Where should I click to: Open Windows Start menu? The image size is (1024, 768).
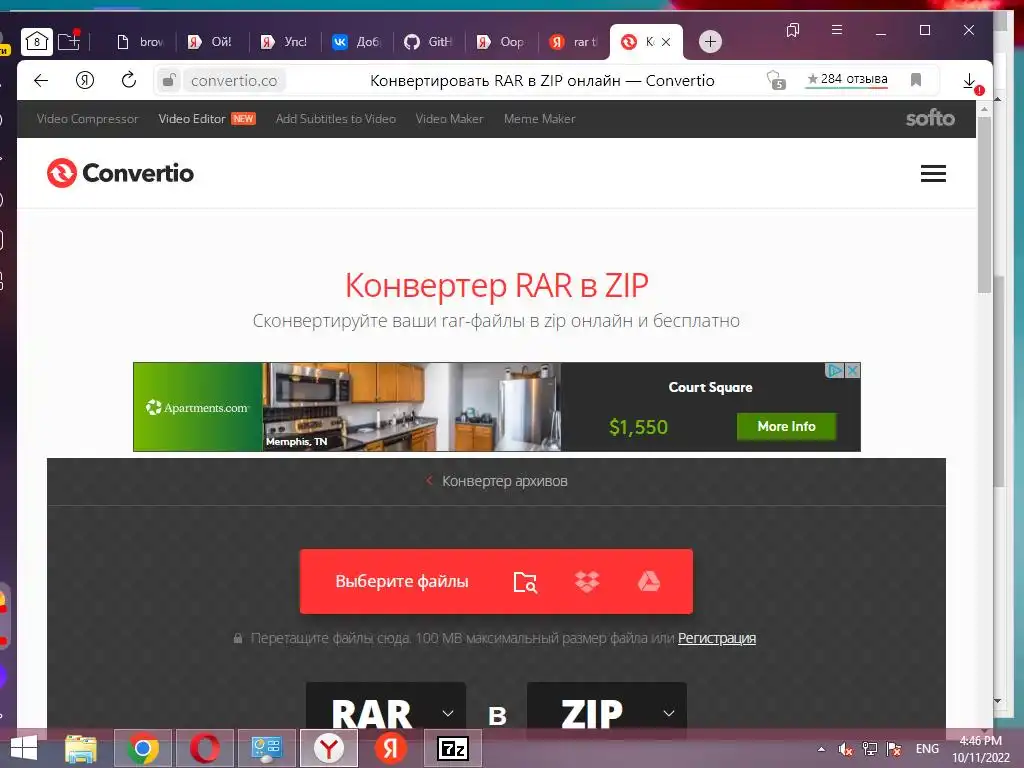pos(24,748)
